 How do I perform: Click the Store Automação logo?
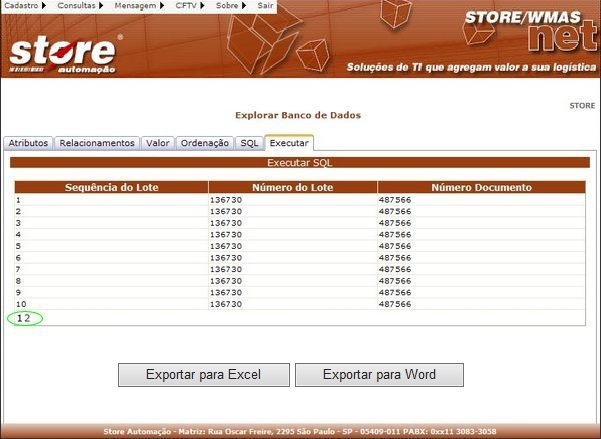(x=64, y=54)
